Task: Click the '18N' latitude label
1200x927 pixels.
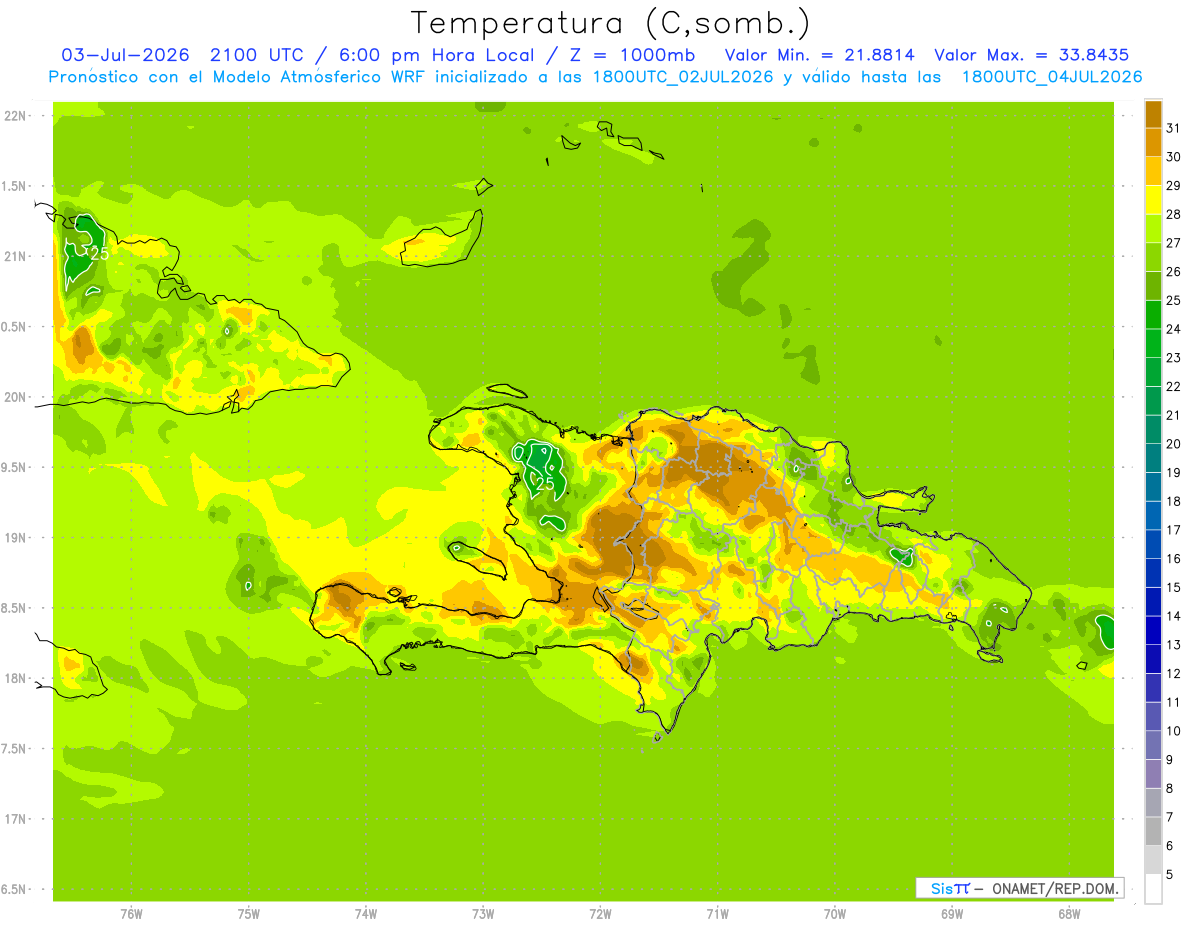Action: [15, 678]
